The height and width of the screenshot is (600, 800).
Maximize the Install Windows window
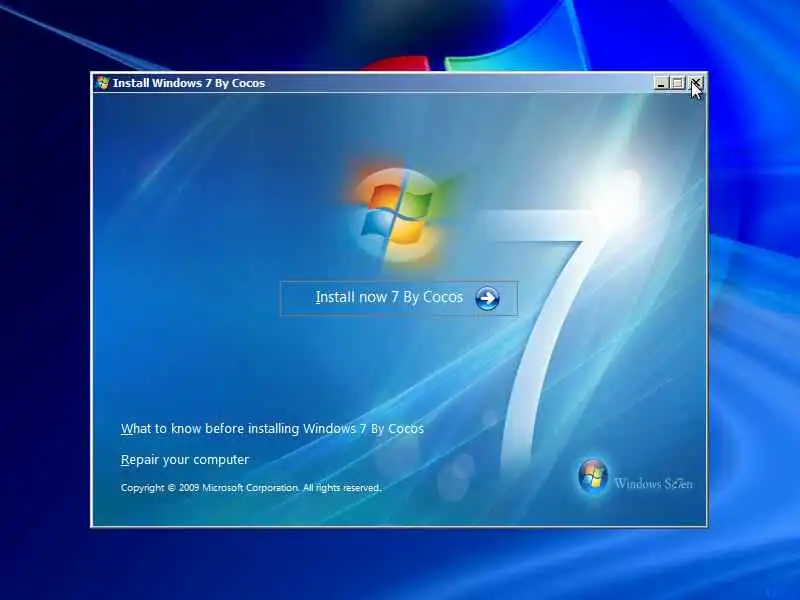pyautogui.click(x=678, y=83)
